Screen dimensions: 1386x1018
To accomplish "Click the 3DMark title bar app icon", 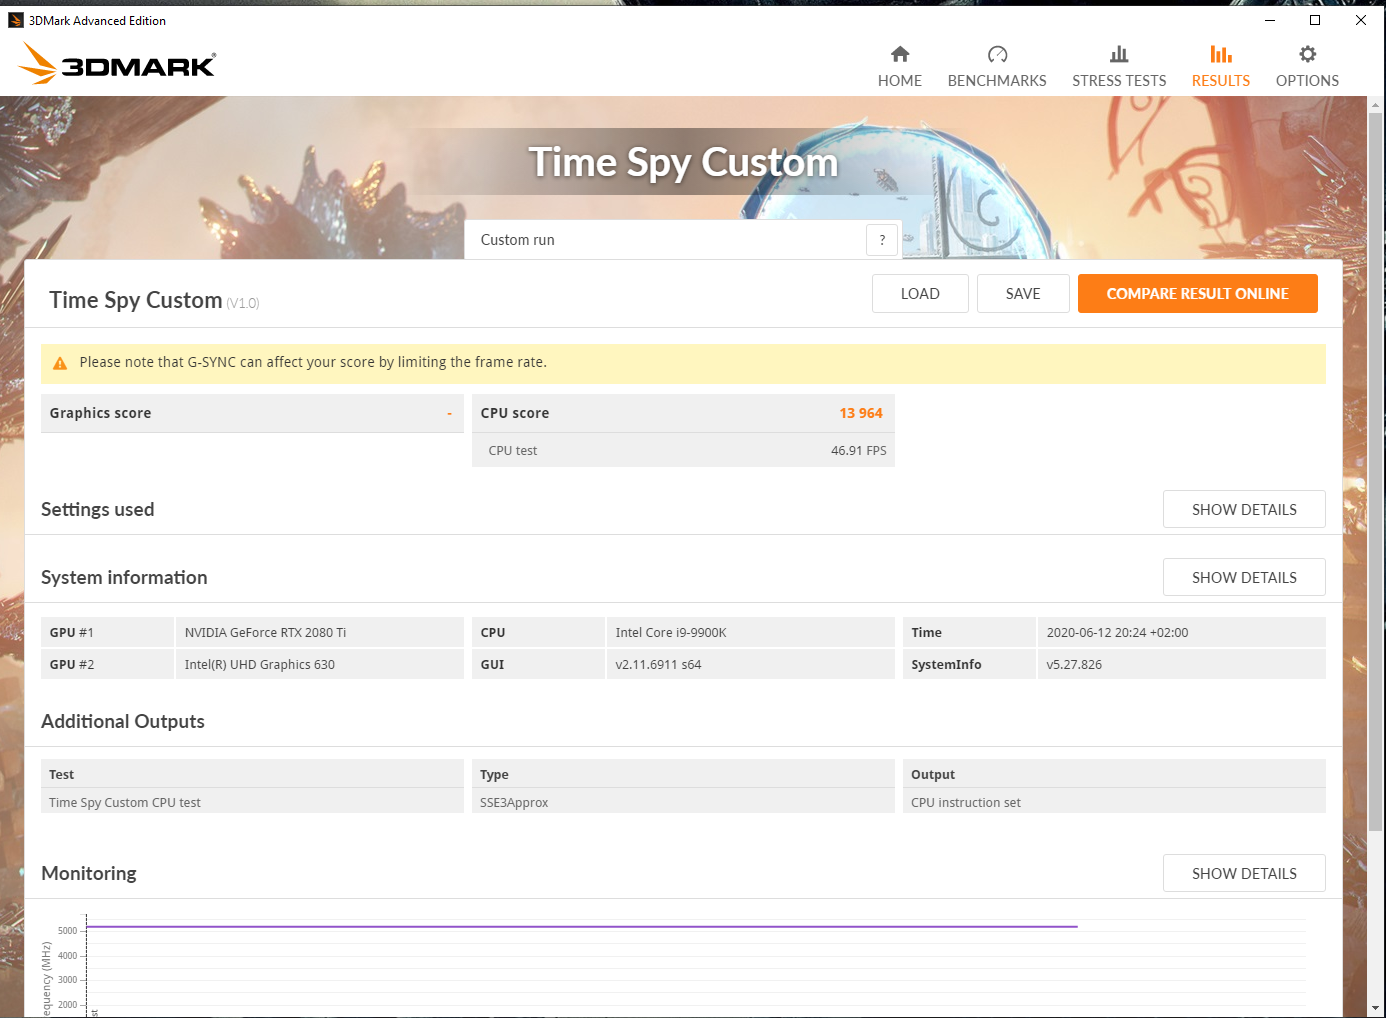I will click(x=16, y=20).
